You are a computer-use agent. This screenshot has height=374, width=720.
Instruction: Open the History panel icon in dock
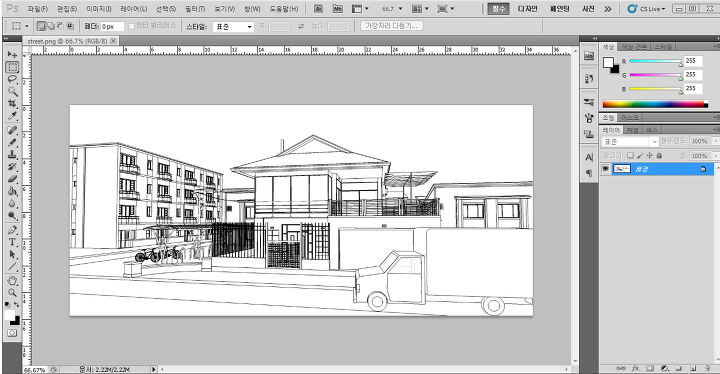pos(589,79)
